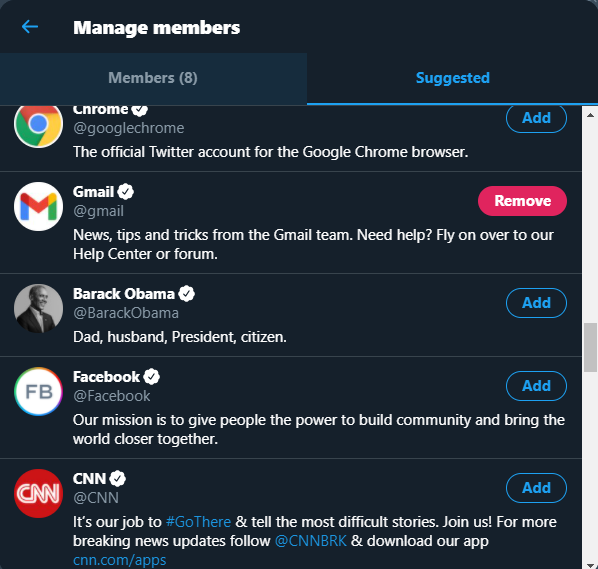The image size is (598, 569).
Task: Open the Chrome profile avatar
Action: (x=38, y=125)
